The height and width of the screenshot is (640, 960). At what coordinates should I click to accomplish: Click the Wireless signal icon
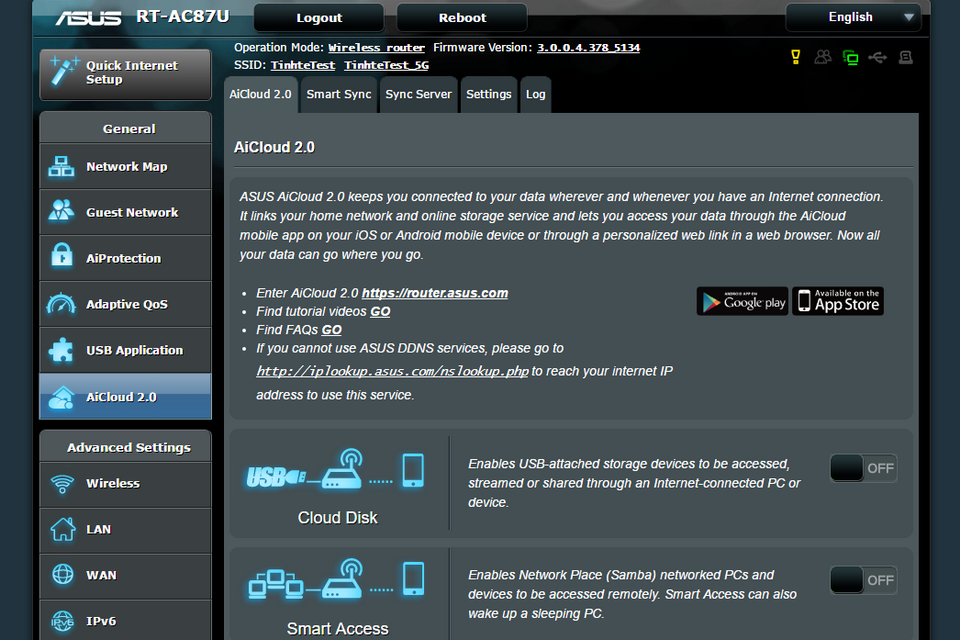(62, 484)
